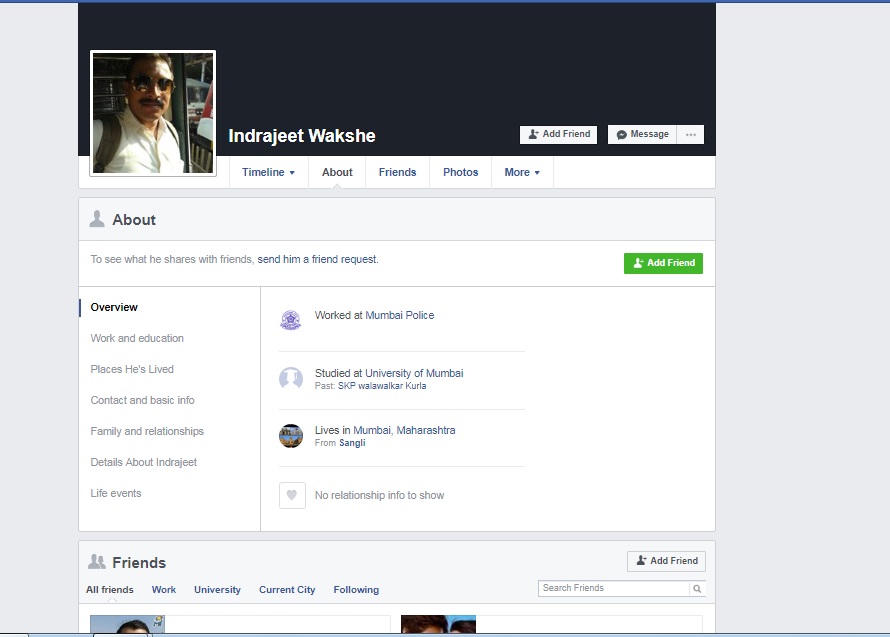
Task: Filter friends by Current City
Action: pyautogui.click(x=287, y=590)
